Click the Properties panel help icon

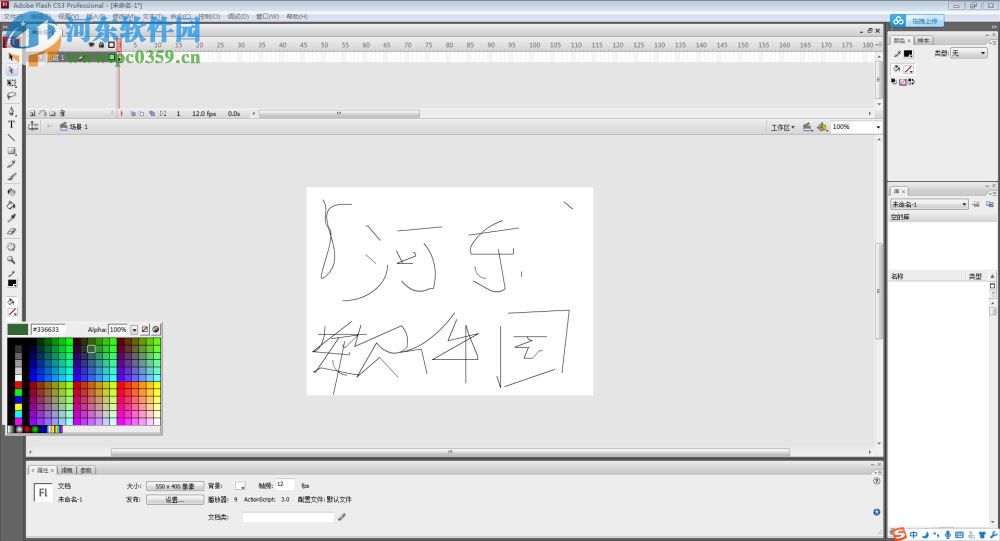pos(876,481)
